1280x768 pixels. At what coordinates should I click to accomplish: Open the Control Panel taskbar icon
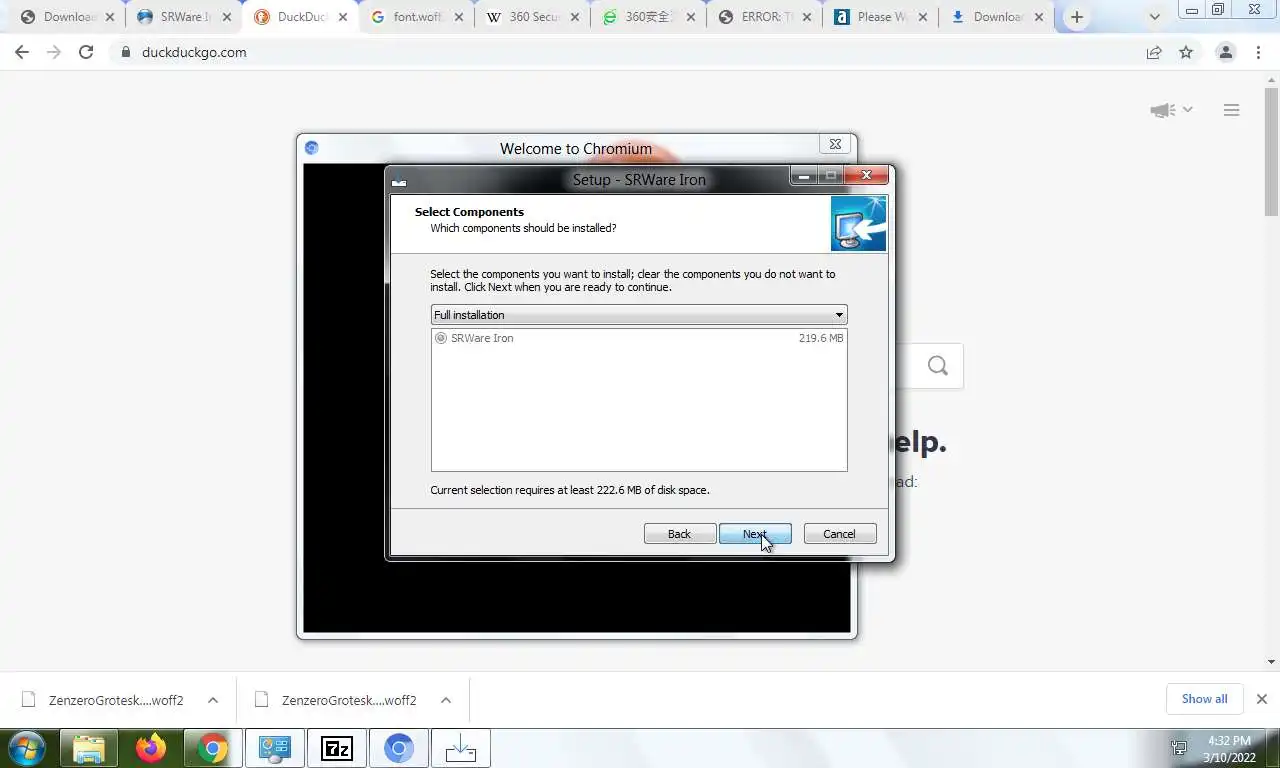coord(275,748)
